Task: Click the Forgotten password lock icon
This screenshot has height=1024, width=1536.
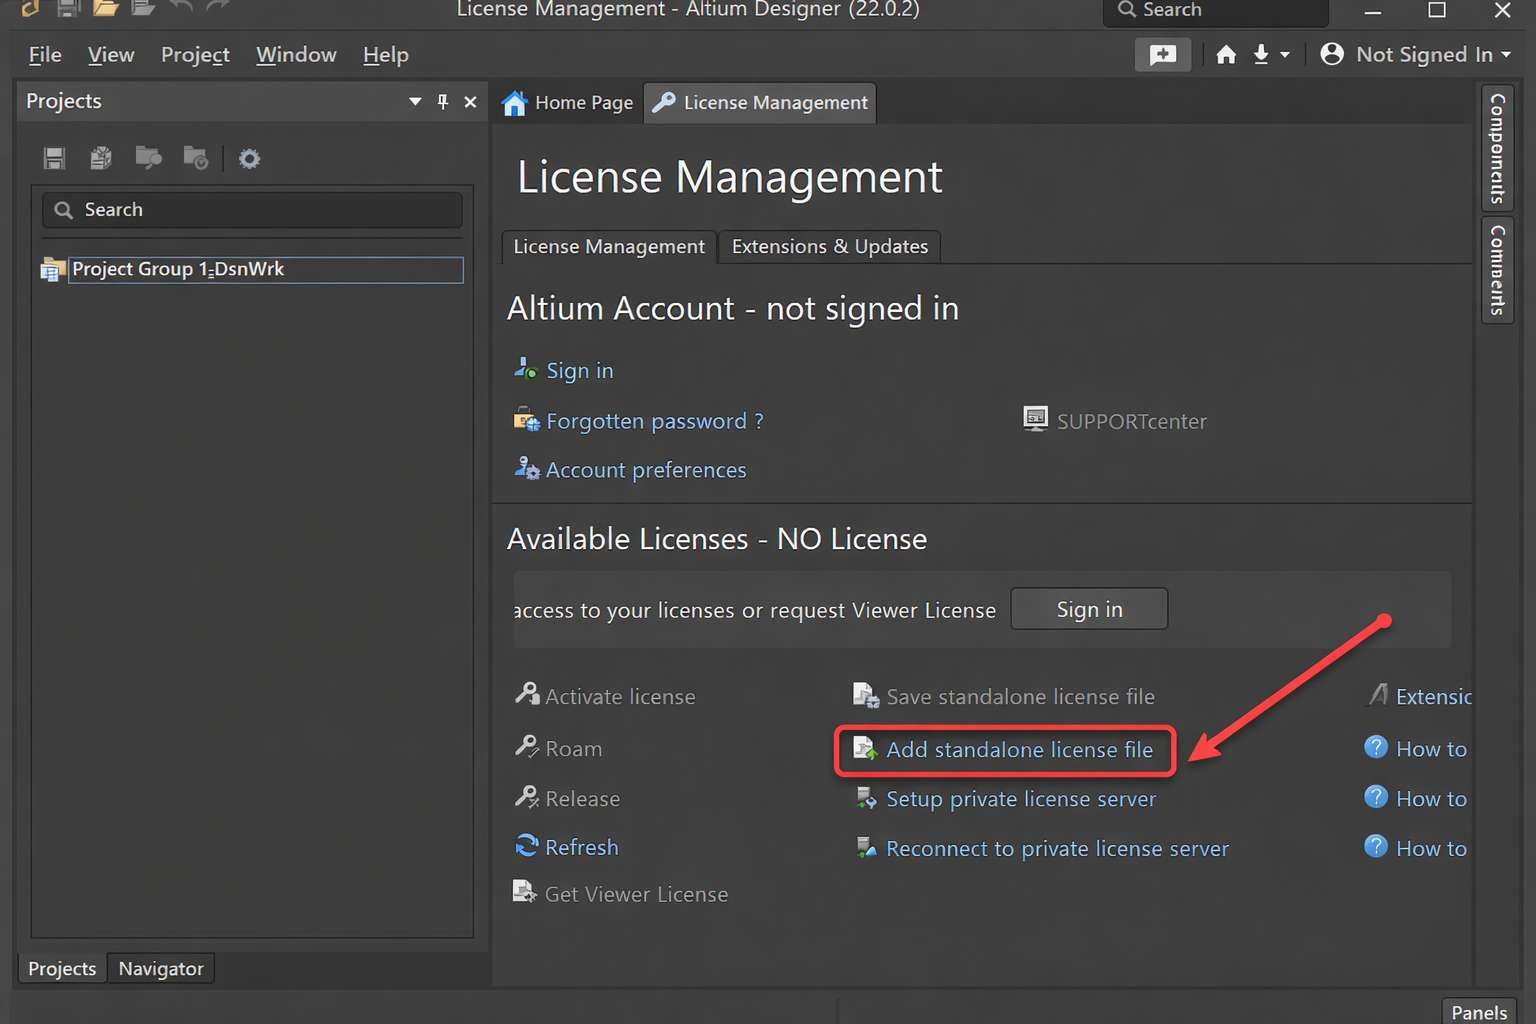Action: point(526,420)
